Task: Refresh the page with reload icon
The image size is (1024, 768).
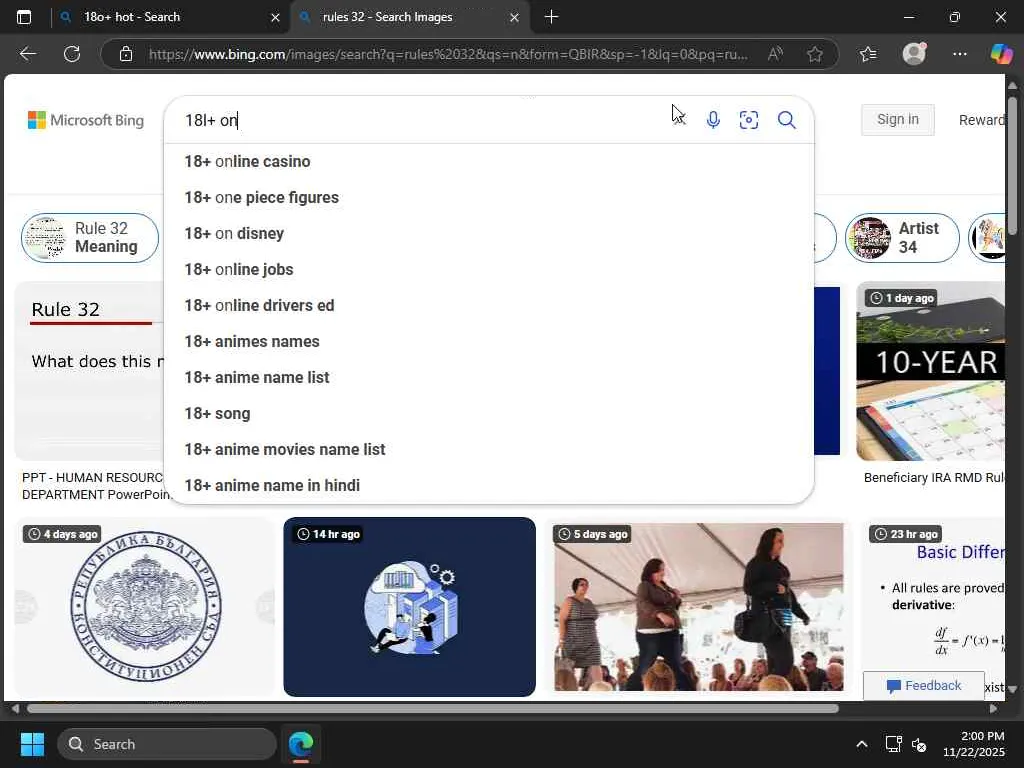Action: 72,54
